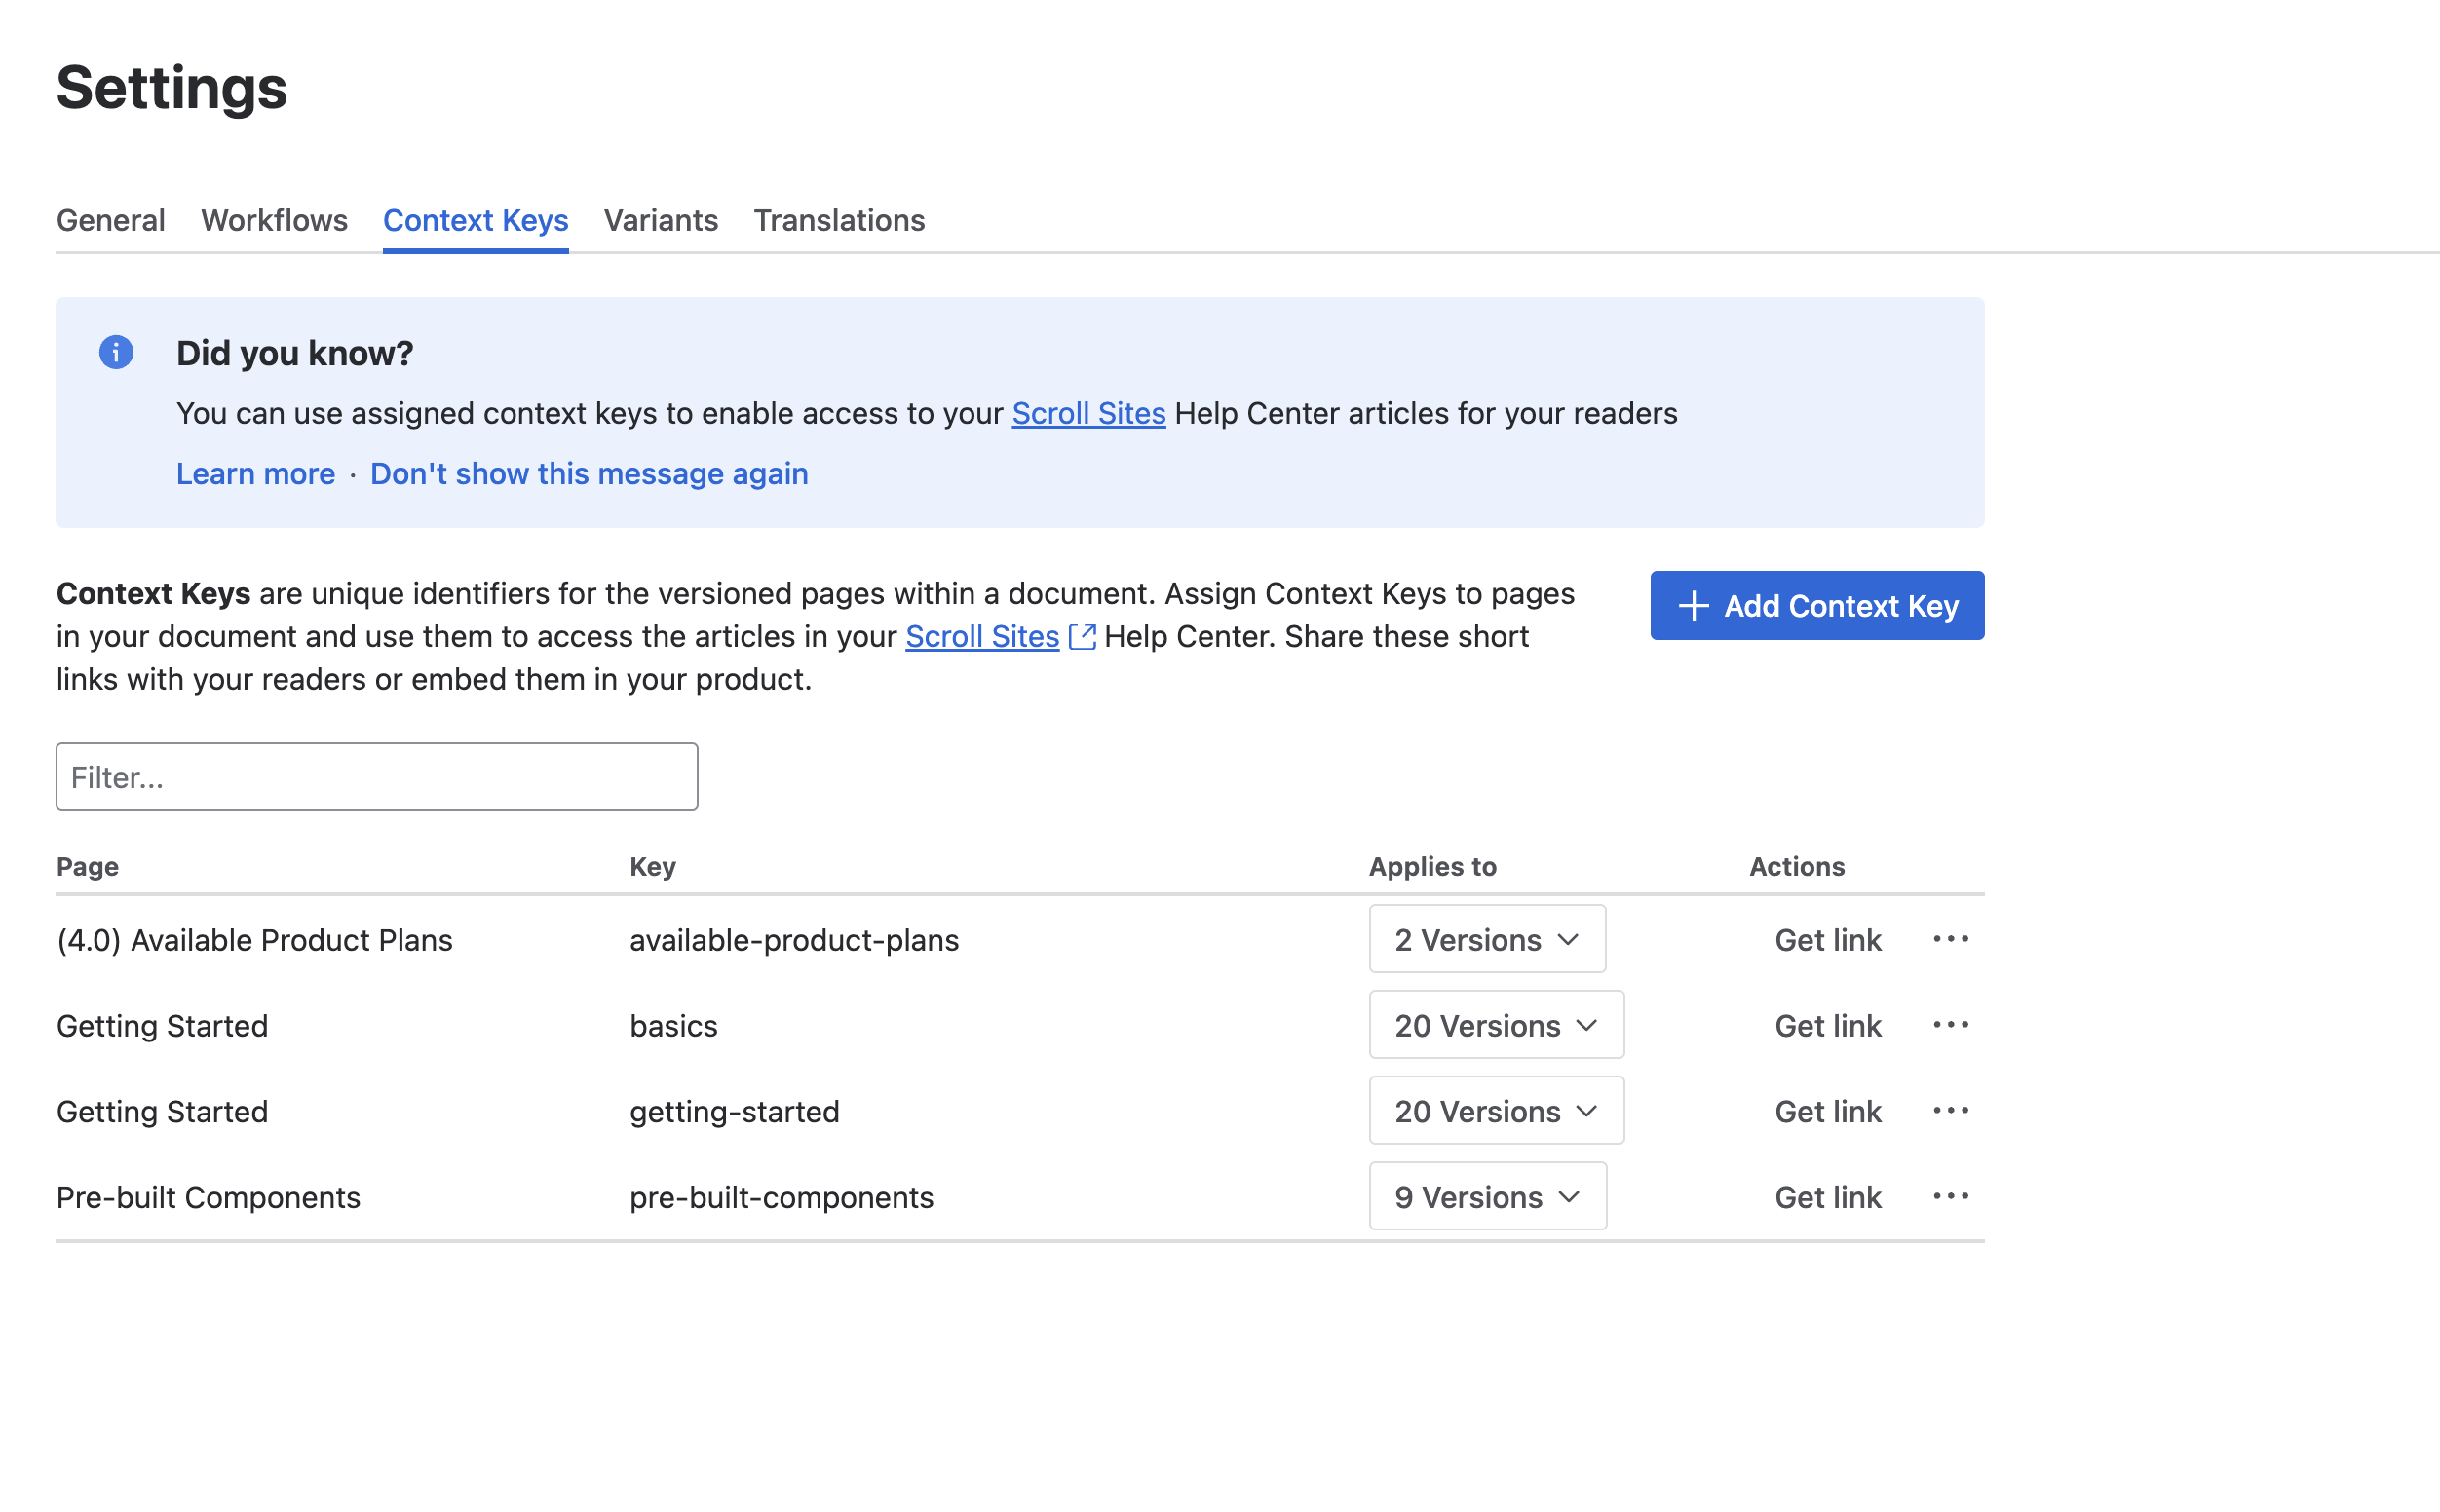
Task: Expand the 20 Versions dropdown for basics
Action: pos(1496,1025)
